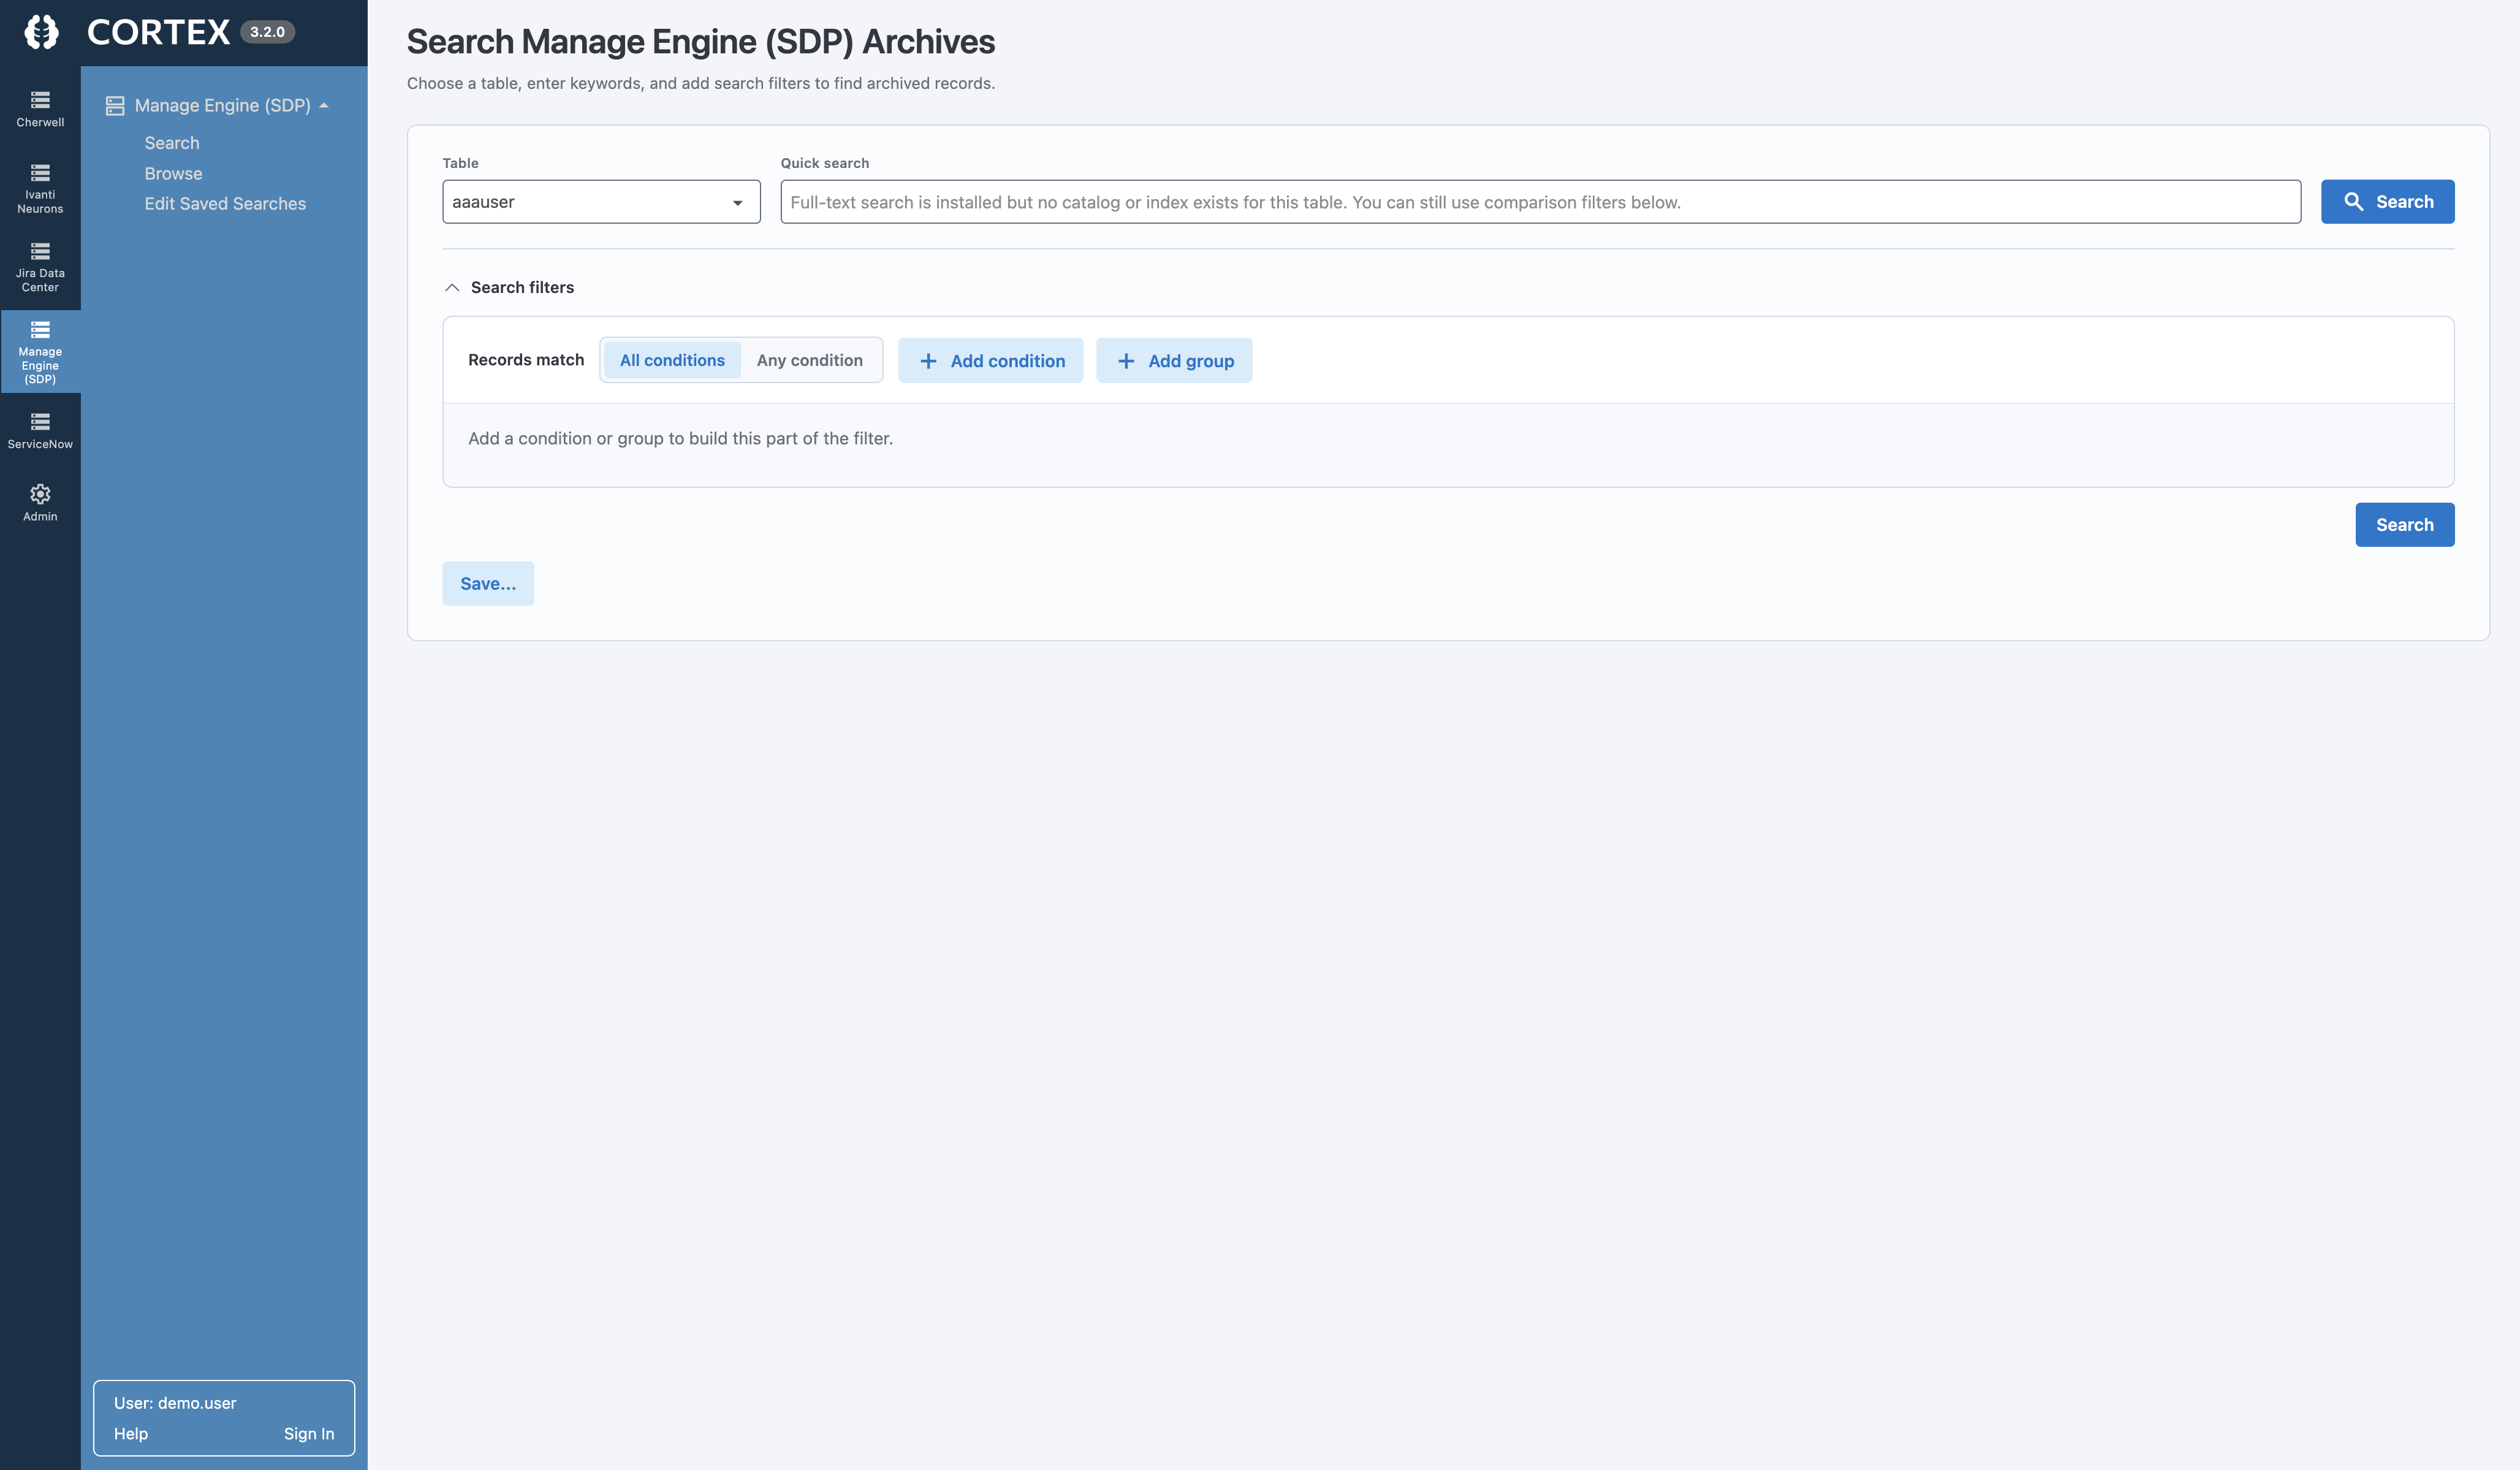This screenshot has width=2520, height=1470.
Task: Click the Save... button
Action: 488,584
